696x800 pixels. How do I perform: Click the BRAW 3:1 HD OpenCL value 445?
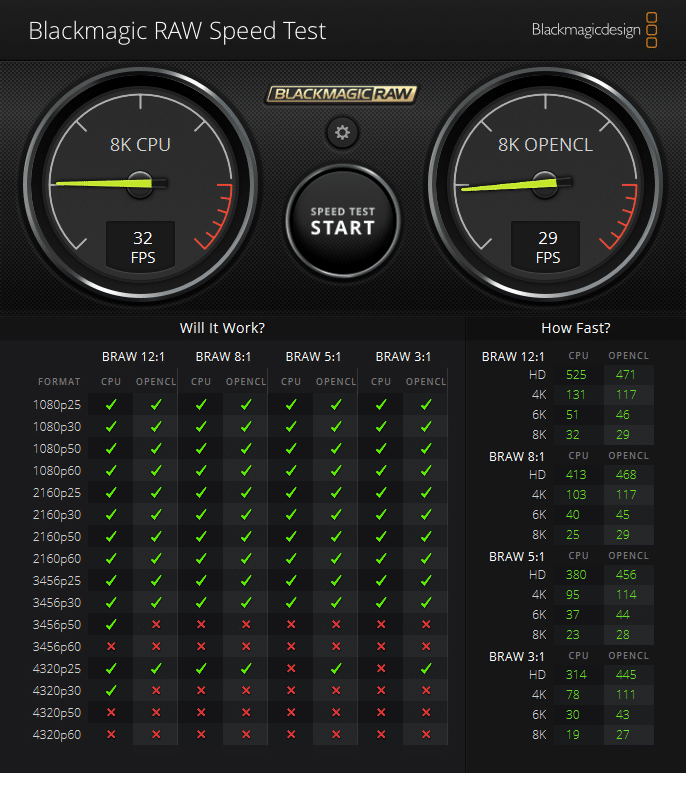coord(626,675)
